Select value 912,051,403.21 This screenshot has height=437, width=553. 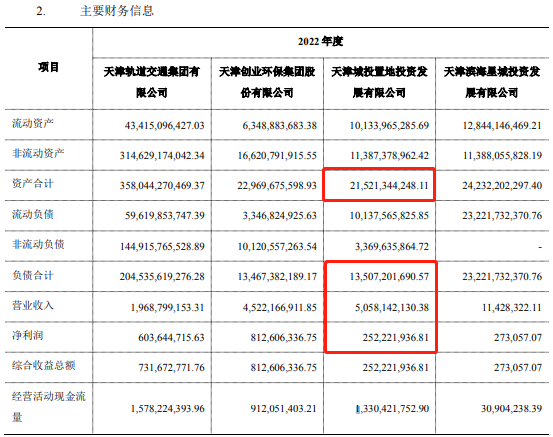click(x=284, y=408)
